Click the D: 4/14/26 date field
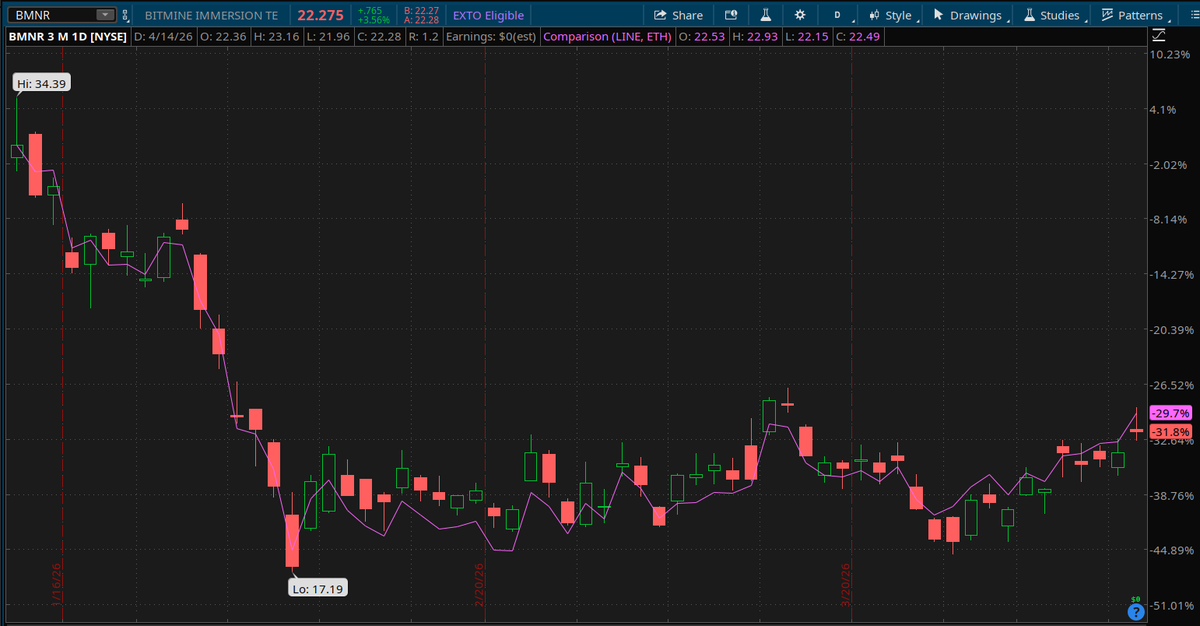The height and width of the screenshot is (626, 1200). coord(164,37)
